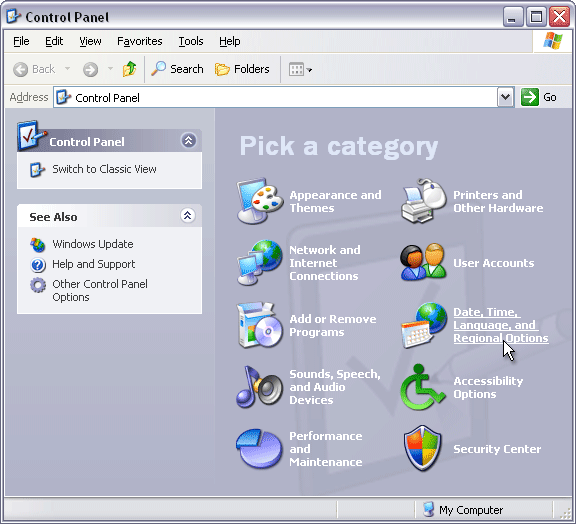576x524 pixels.
Task: Click Other Control Panel Options link
Action: 100,290
